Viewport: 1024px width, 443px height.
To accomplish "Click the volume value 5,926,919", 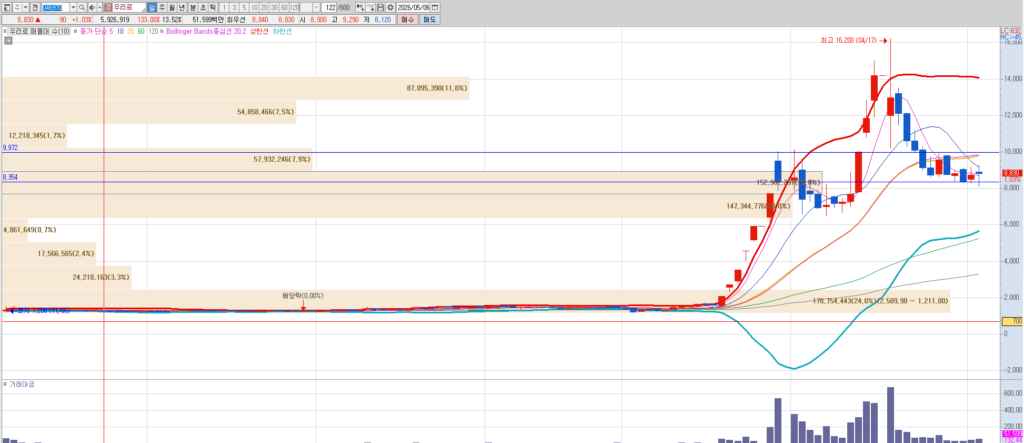I will (114, 20).
